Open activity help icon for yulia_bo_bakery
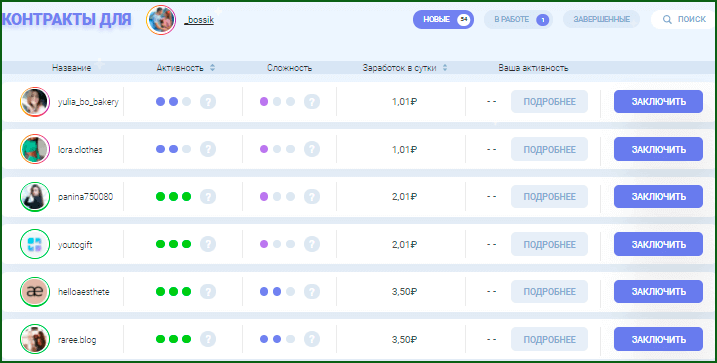 208,101
